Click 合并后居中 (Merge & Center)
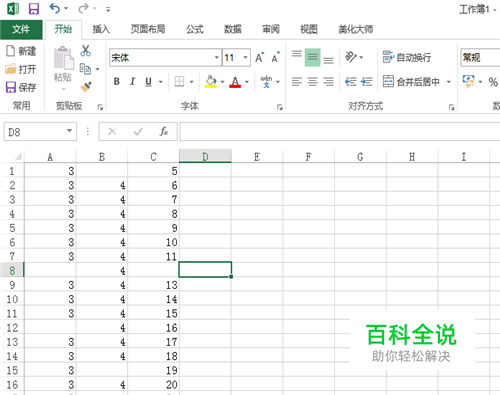Image resolution: width=500 pixels, height=395 pixels. pos(412,82)
